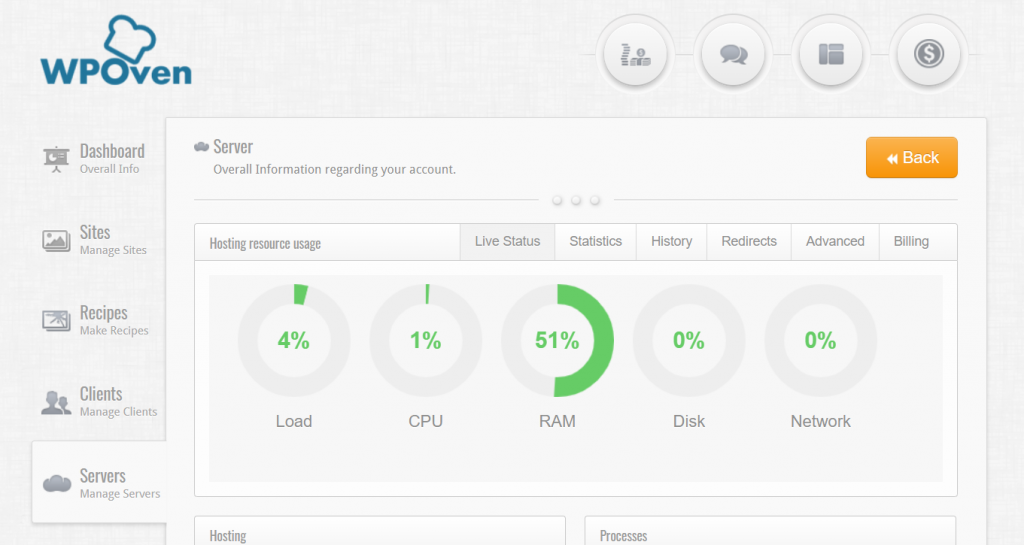Click 'Overall Information regarding your account.' text
1024x545 pixels.
click(334, 170)
